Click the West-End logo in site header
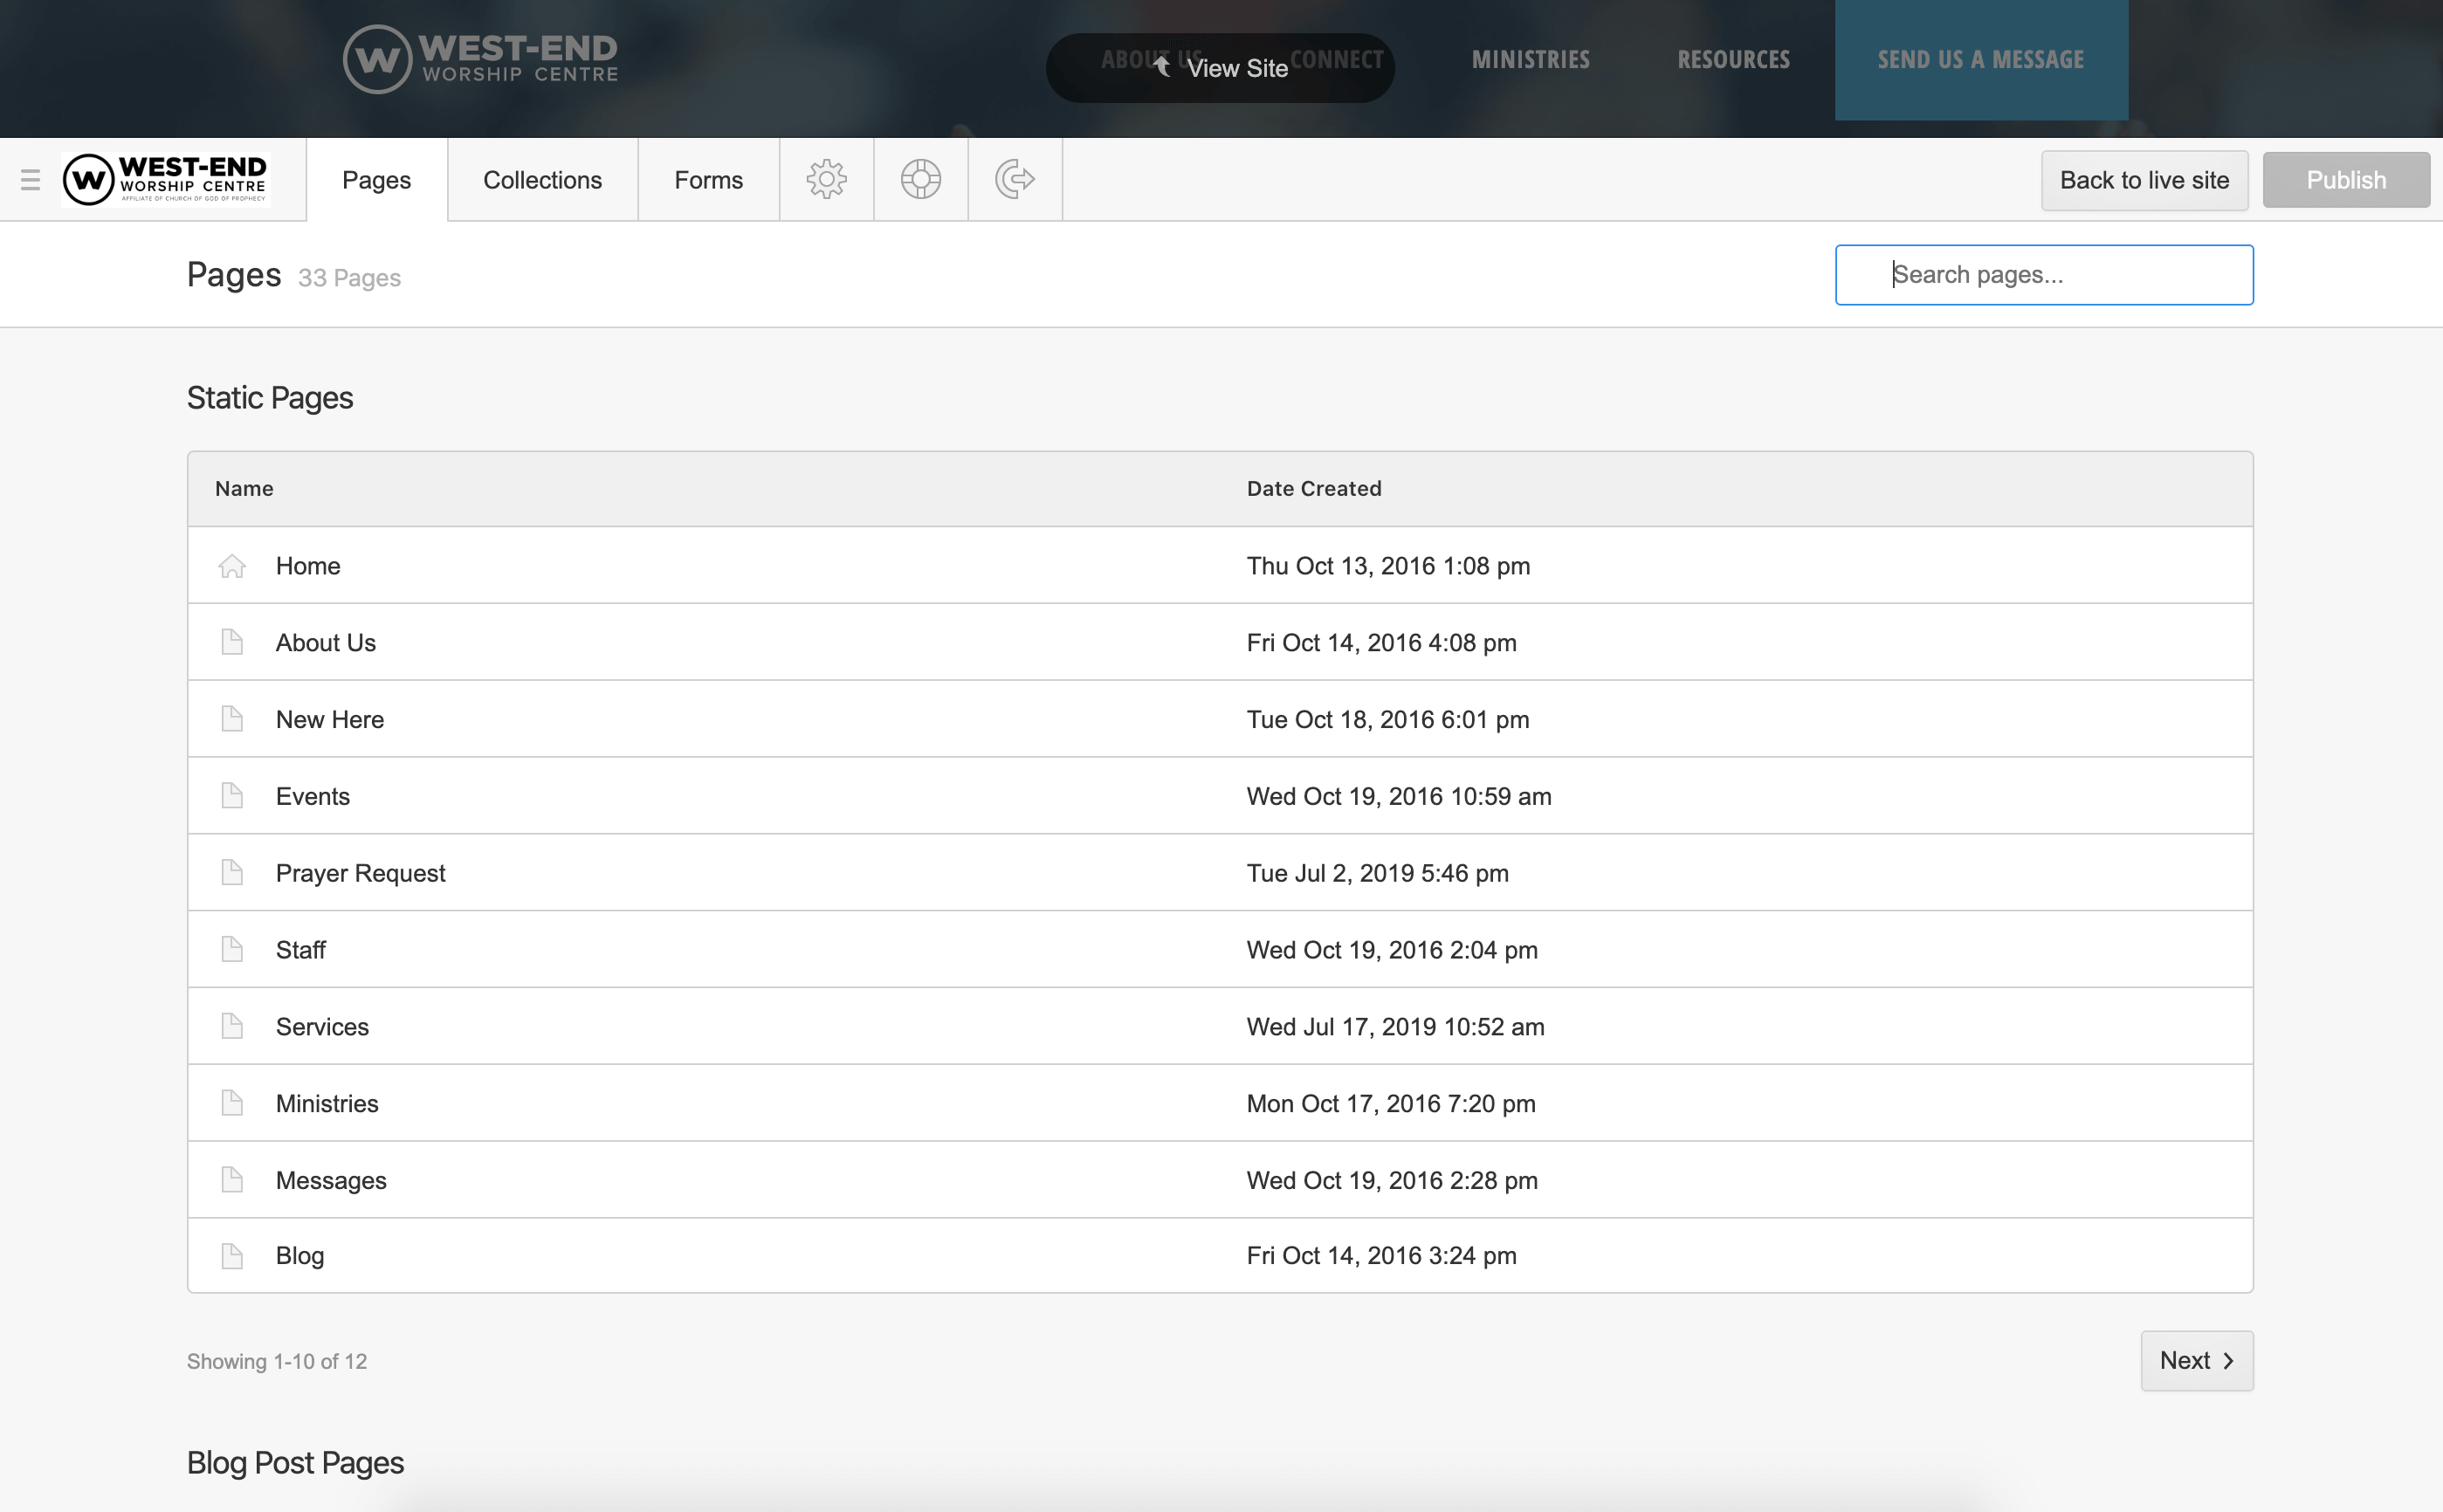Viewport: 2443px width, 1512px height. click(x=481, y=60)
